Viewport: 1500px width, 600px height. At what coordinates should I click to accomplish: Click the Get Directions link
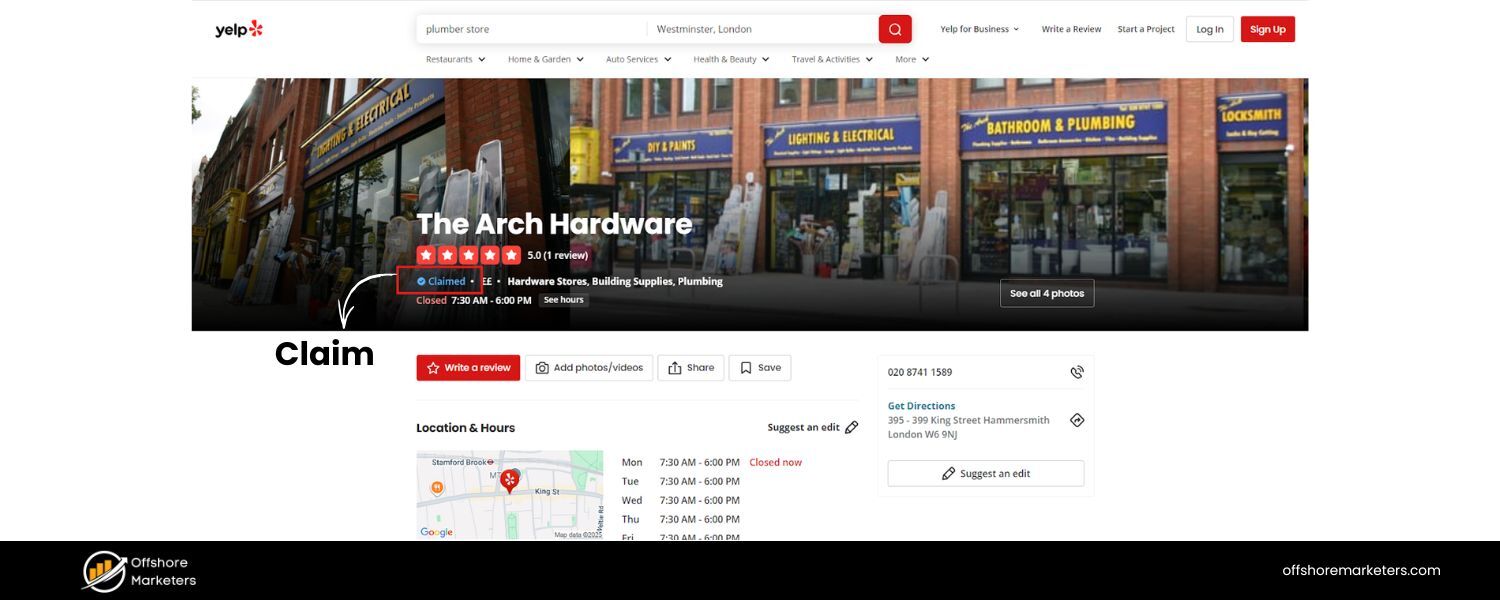pos(921,405)
